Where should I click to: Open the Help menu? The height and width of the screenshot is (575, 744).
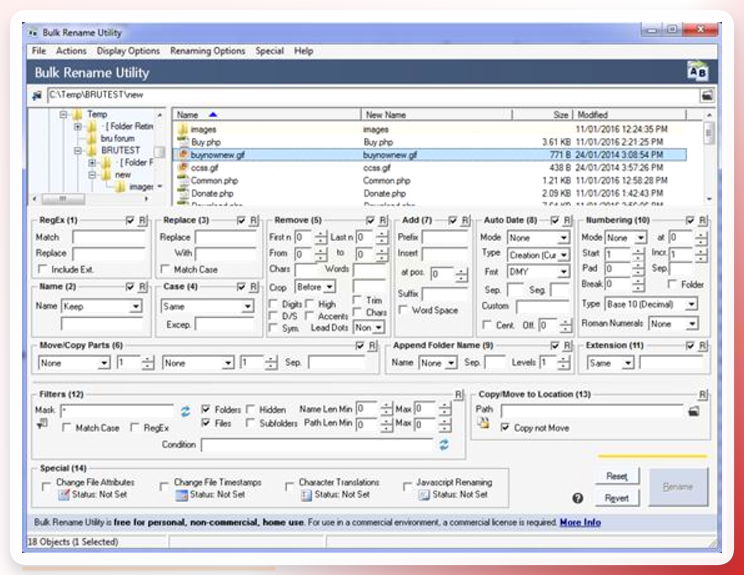click(304, 51)
